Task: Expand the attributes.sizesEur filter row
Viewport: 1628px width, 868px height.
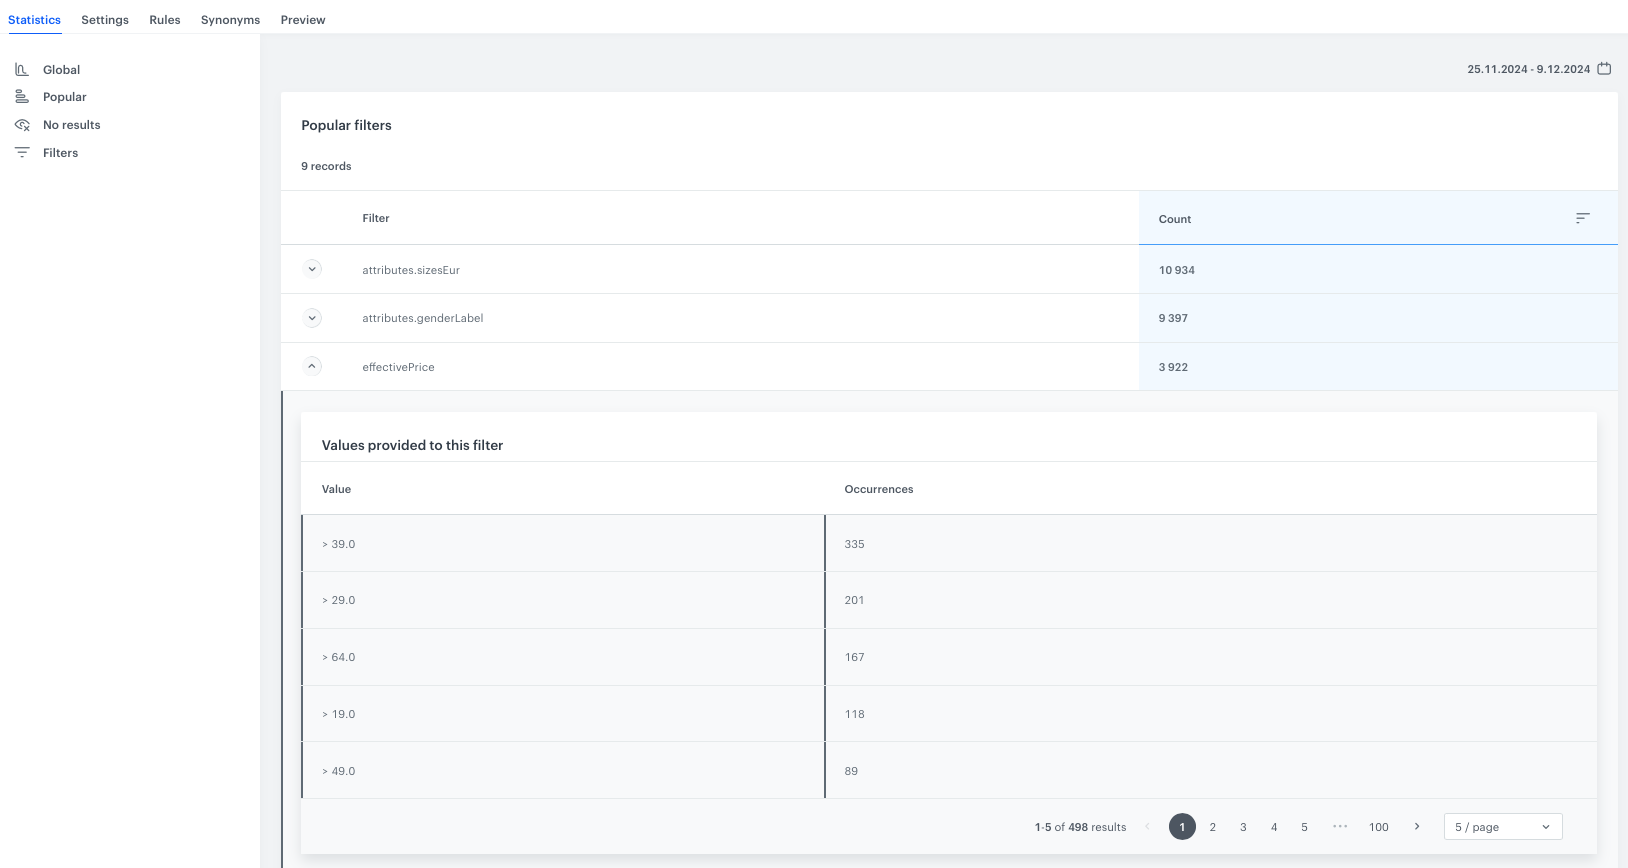Action: pos(312,269)
